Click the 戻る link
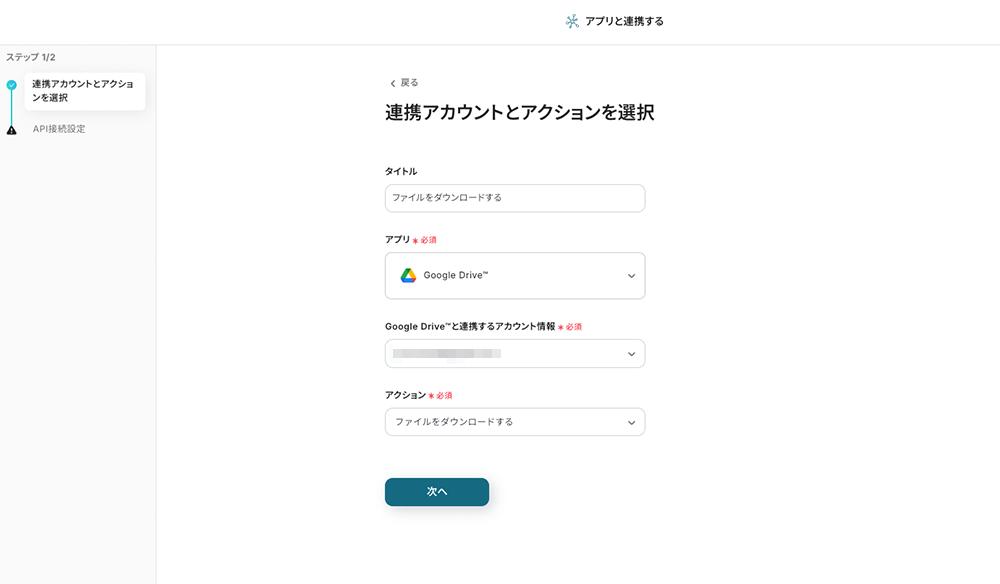1000x584 pixels. pos(409,83)
